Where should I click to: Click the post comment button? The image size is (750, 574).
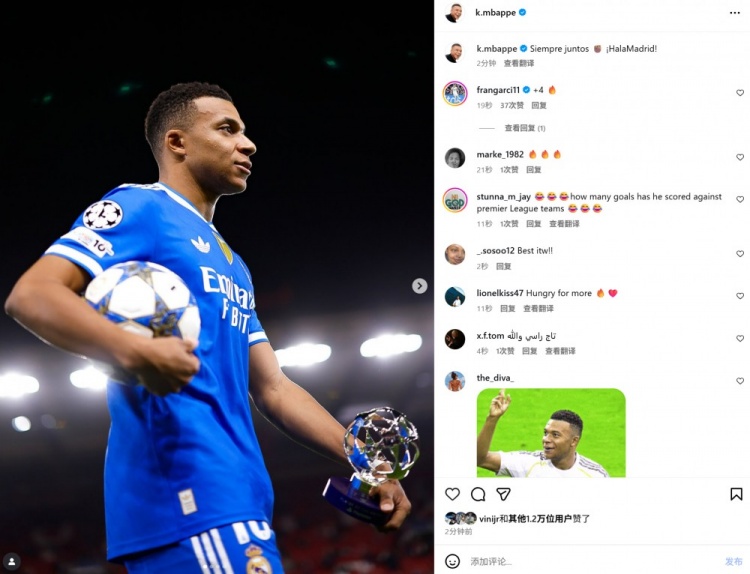tap(733, 561)
